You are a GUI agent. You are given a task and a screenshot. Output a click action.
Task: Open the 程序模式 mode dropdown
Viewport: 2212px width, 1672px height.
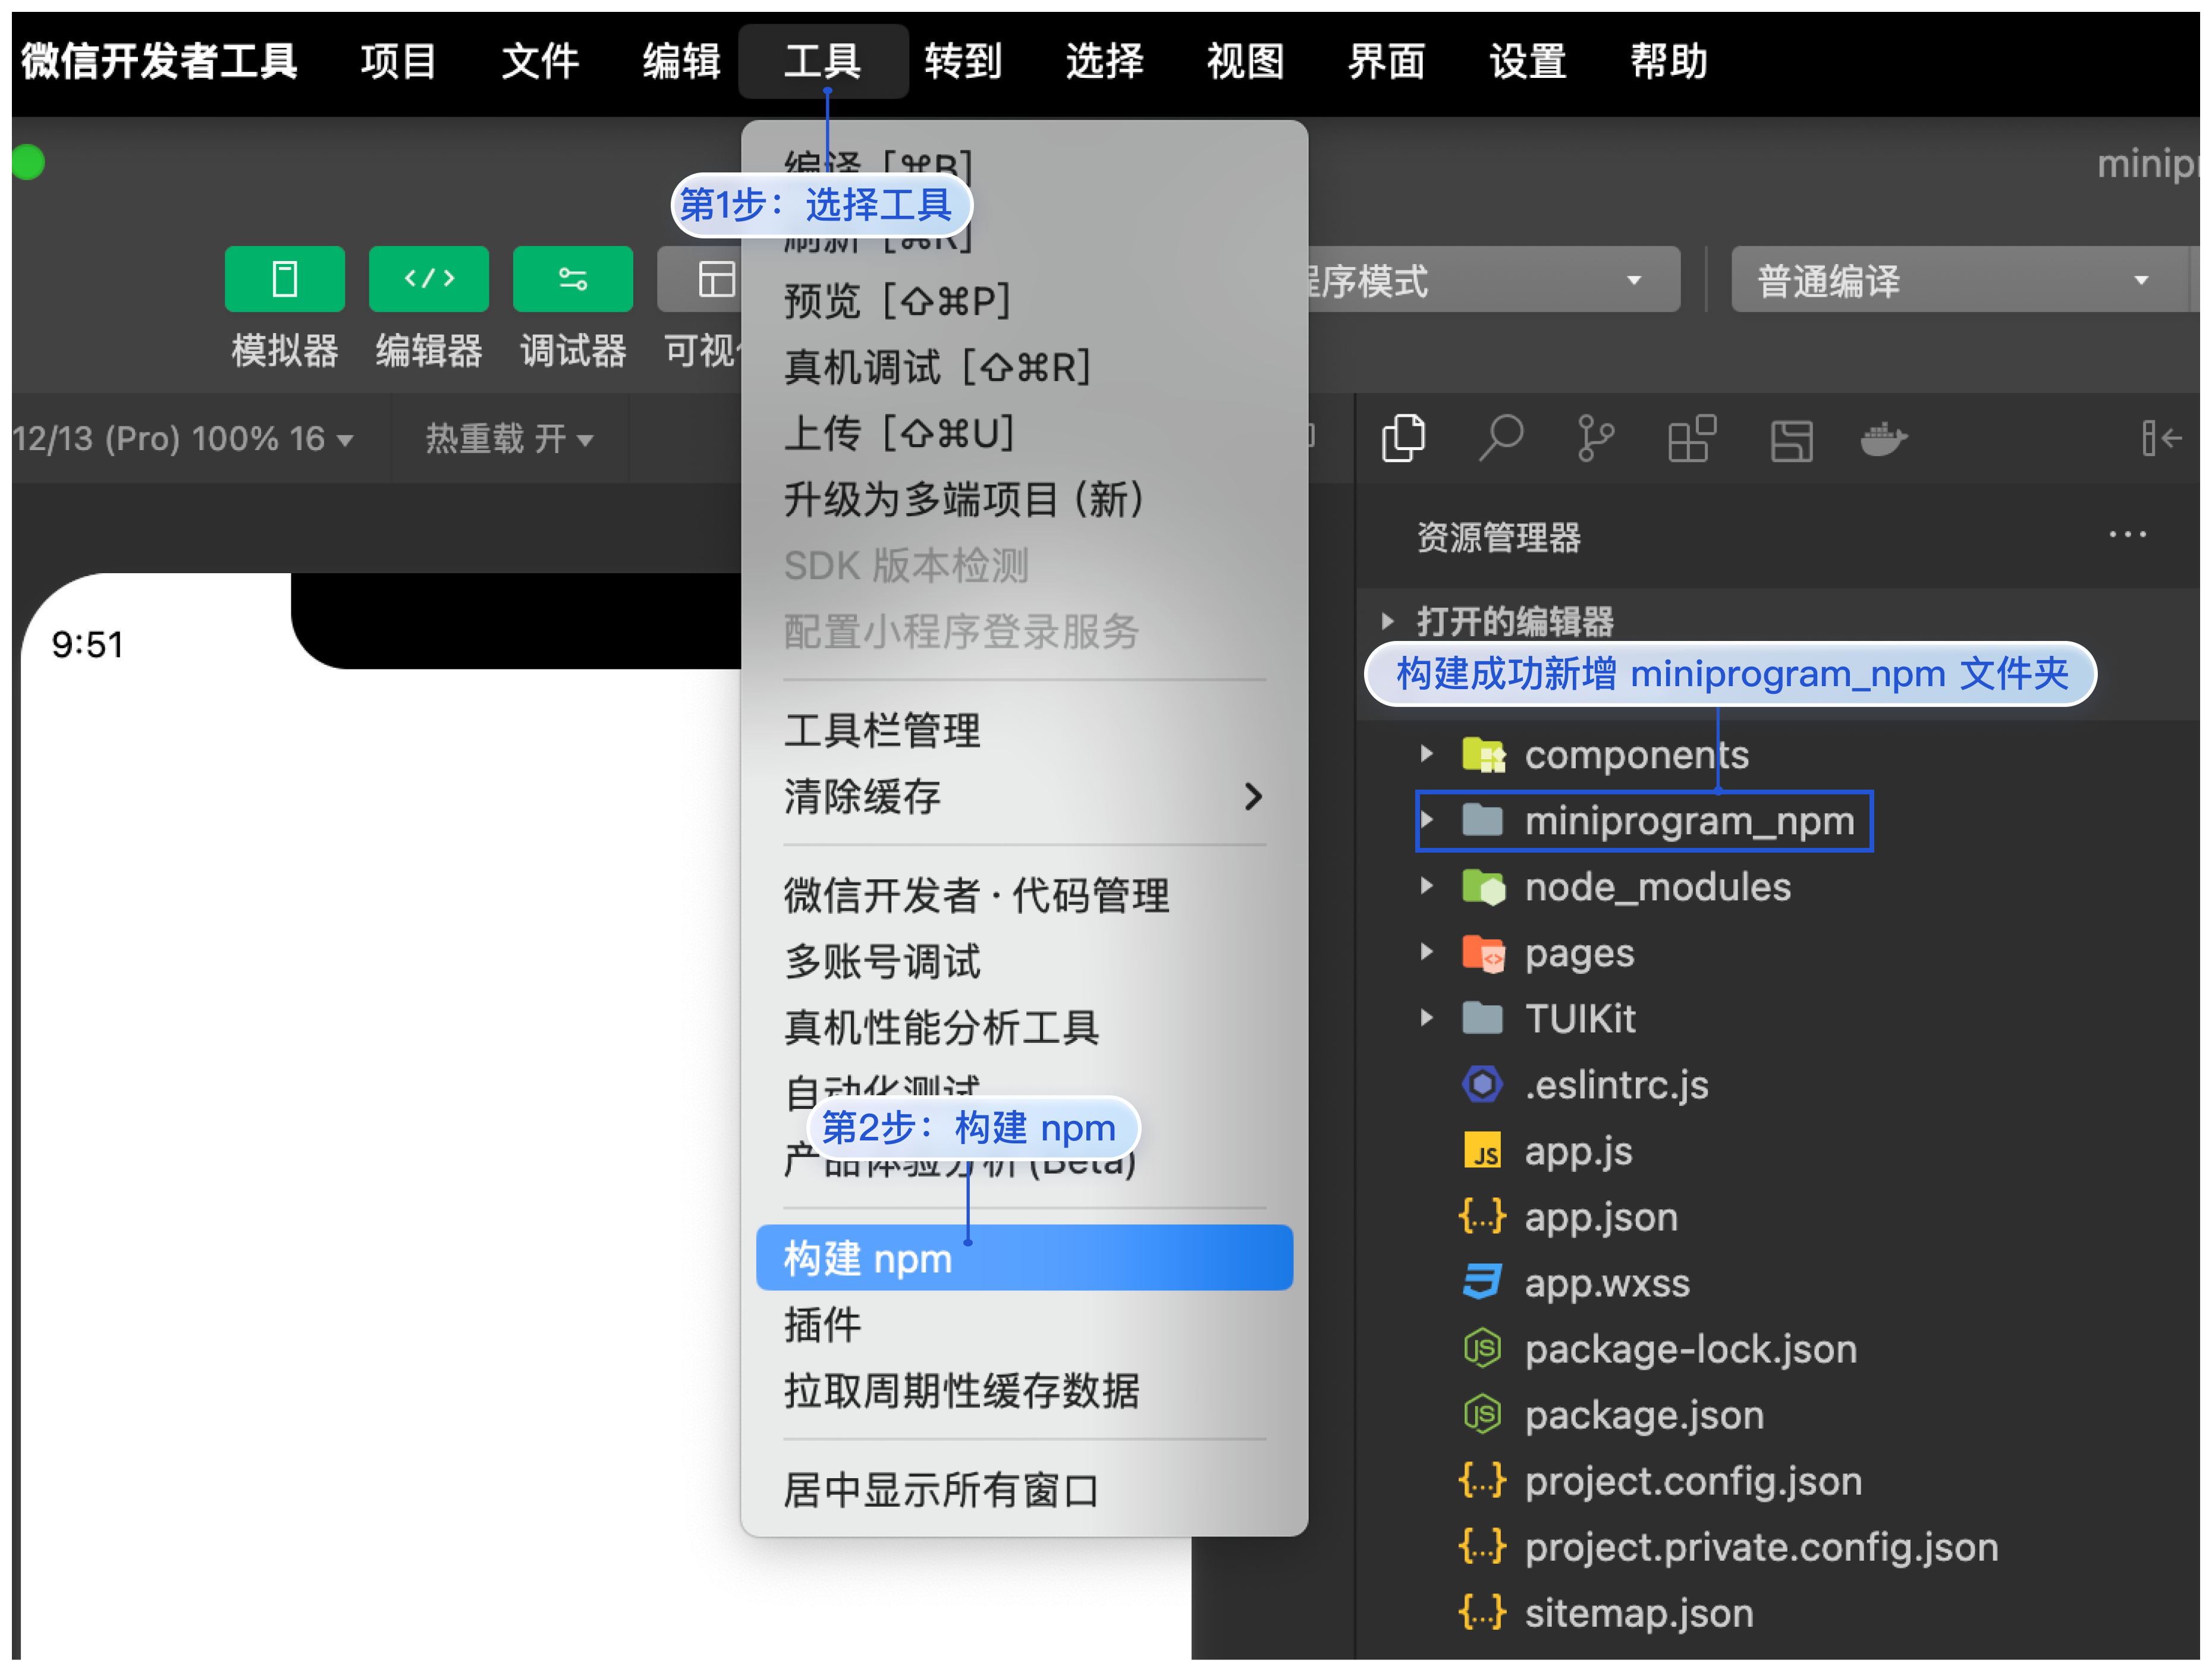pos(1494,280)
